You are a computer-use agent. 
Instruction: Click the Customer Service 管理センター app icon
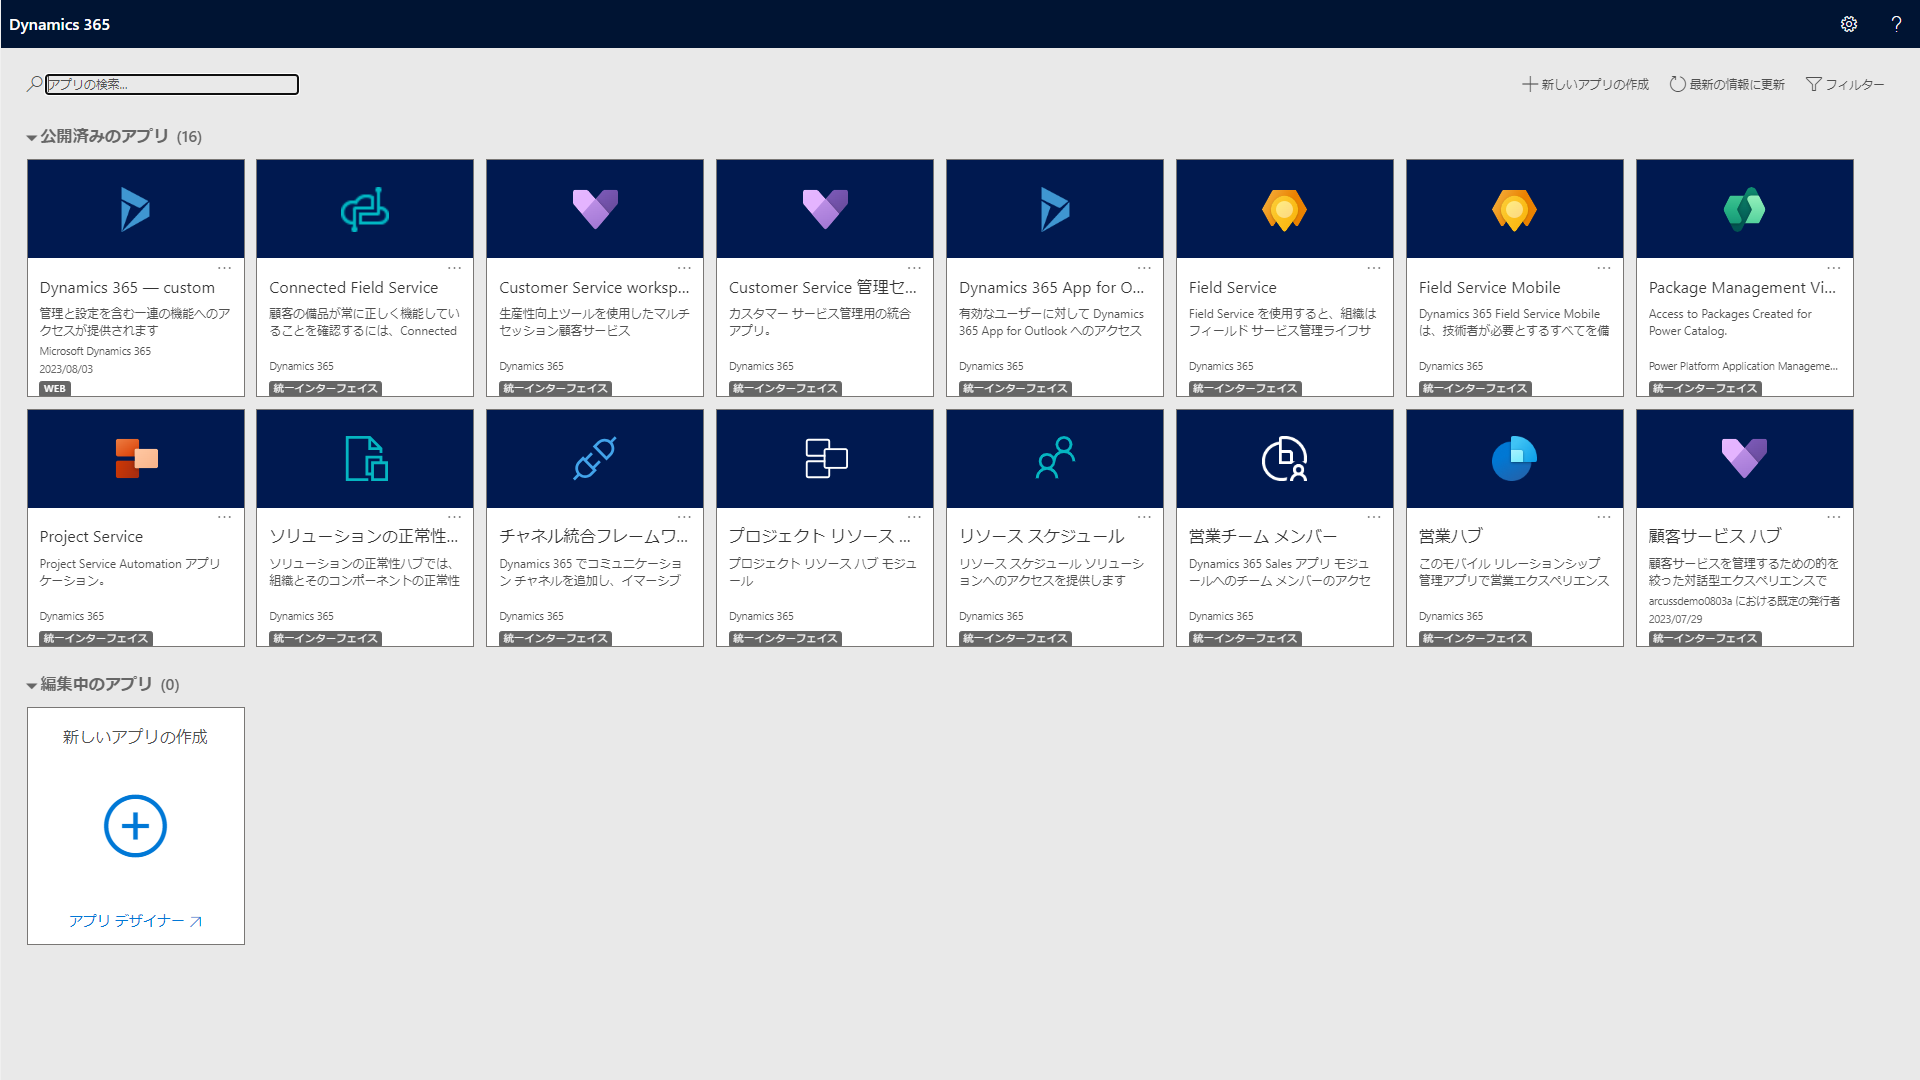[x=825, y=209]
